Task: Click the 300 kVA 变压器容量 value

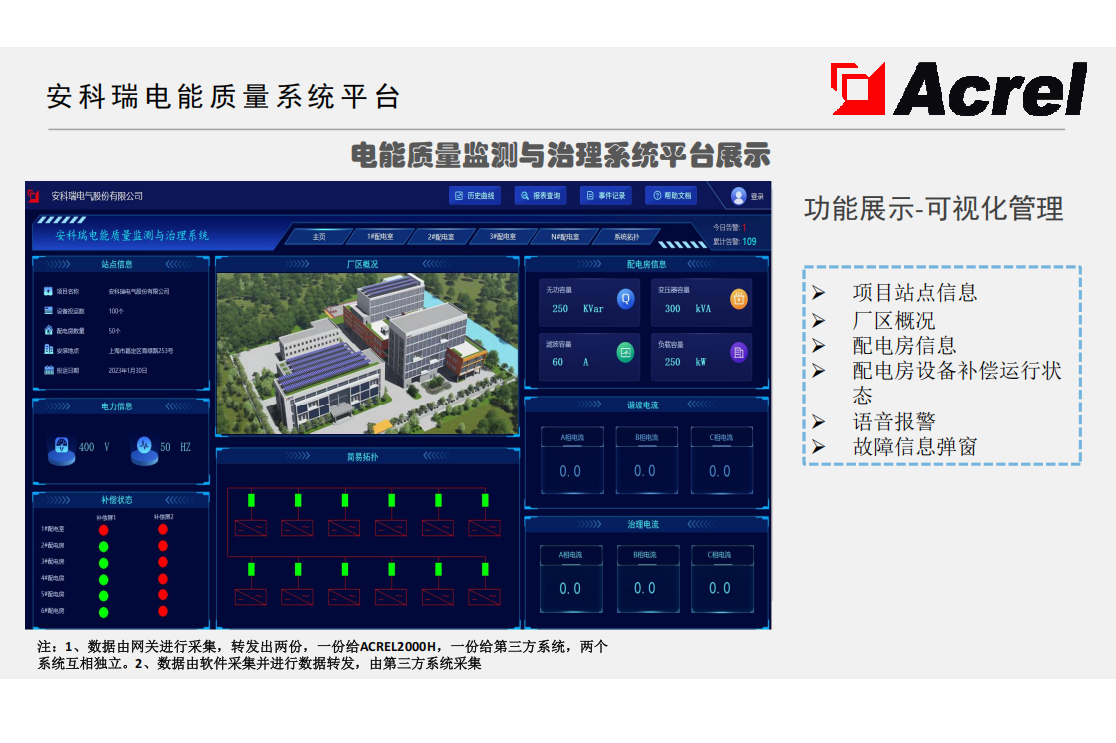Action: [x=688, y=309]
